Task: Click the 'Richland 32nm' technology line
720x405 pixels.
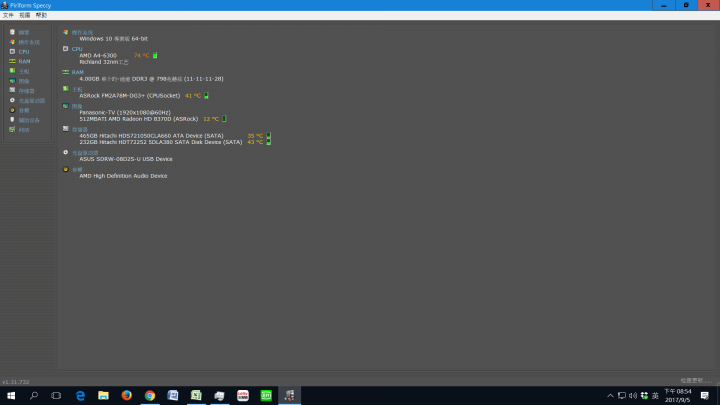Action: 104,62
